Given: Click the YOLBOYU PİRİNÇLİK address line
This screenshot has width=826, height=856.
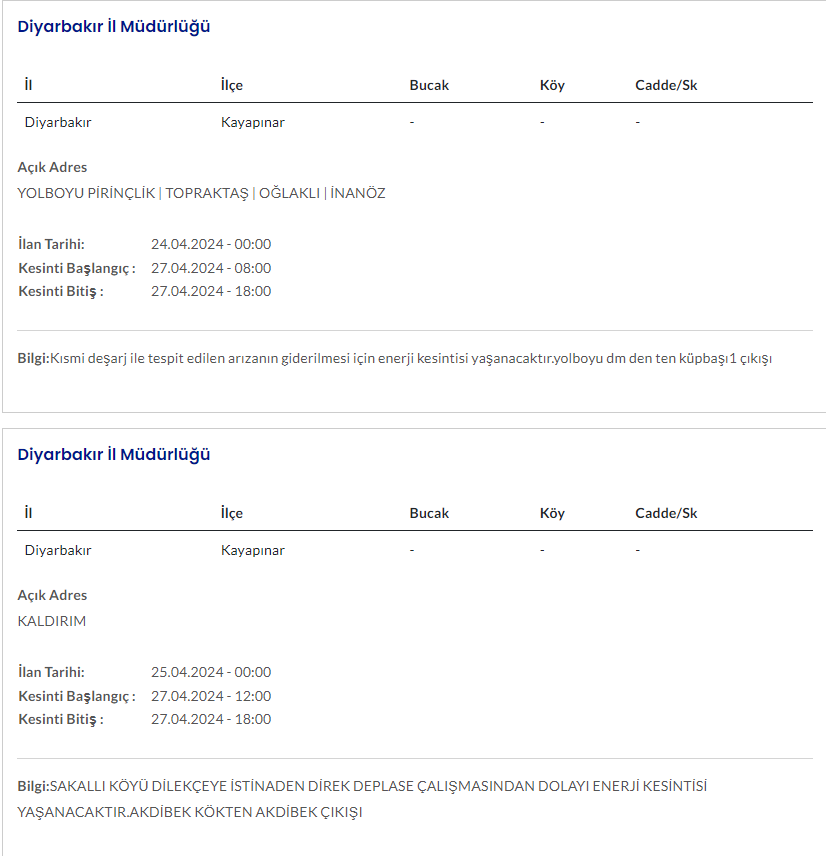Looking at the screenshot, I should [201, 193].
